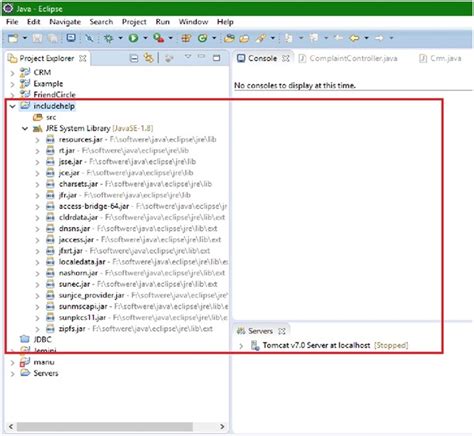Expand the Example project
474x436 pixels.
(x=12, y=84)
